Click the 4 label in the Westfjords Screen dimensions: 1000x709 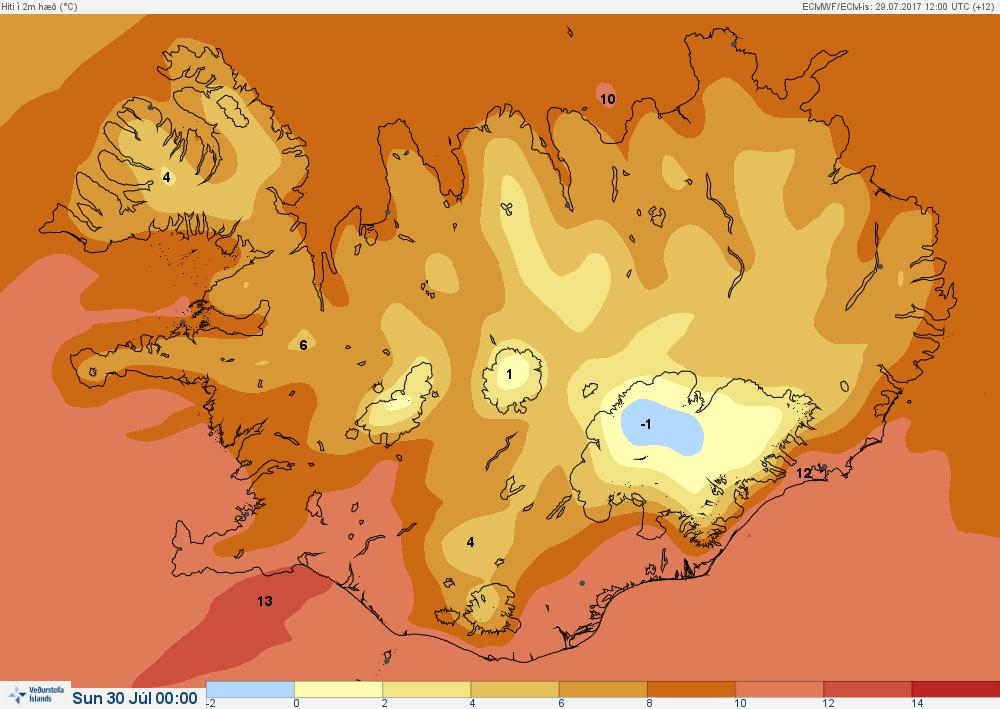[x=166, y=177]
